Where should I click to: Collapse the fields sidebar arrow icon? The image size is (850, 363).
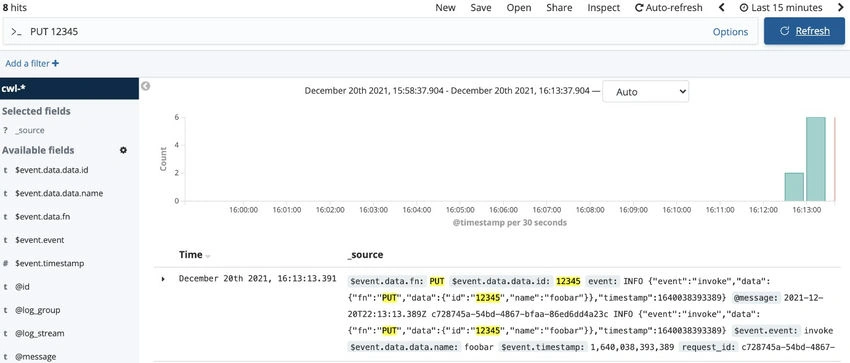[145, 86]
